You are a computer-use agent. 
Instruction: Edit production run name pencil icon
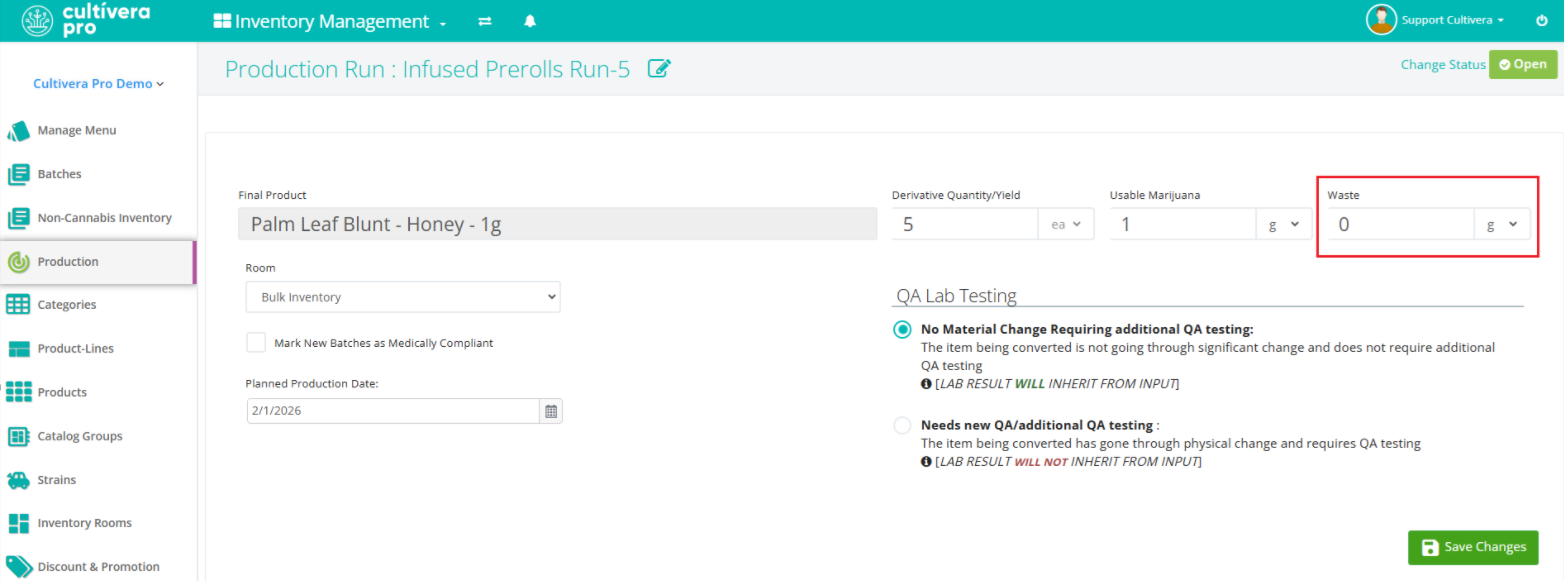coord(659,68)
